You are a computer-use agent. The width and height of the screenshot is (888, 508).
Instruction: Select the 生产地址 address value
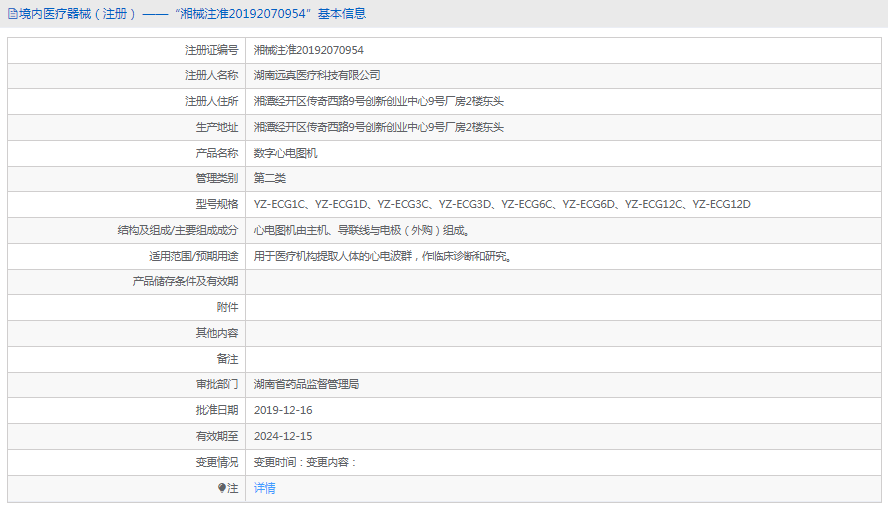coord(378,127)
